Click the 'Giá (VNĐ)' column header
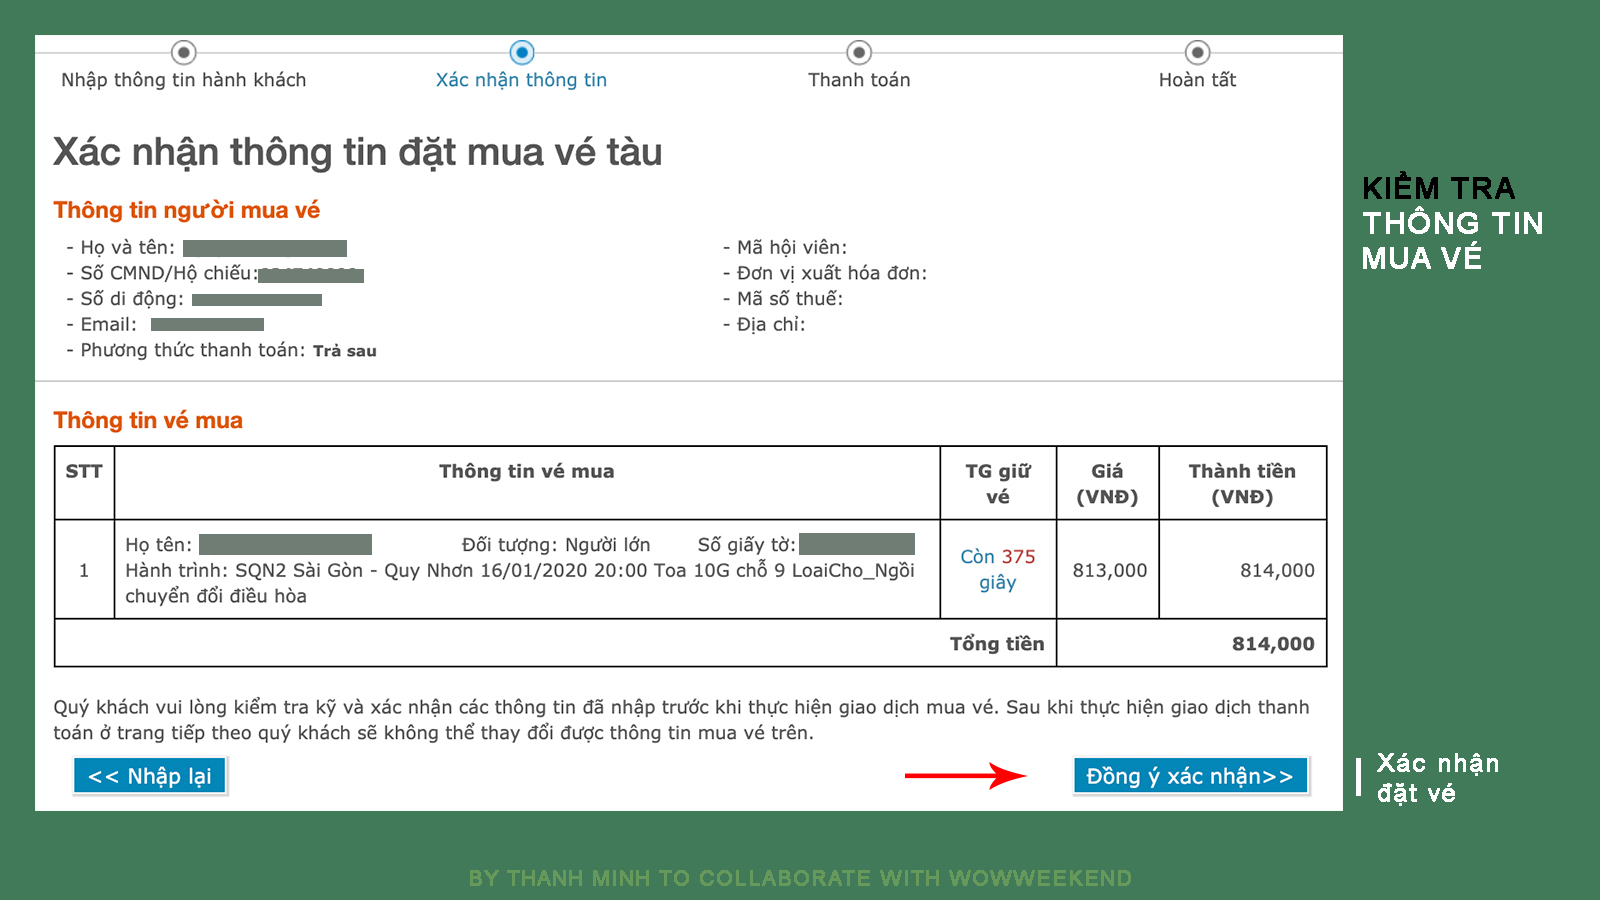This screenshot has width=1600, height=900. point(1107,484)
